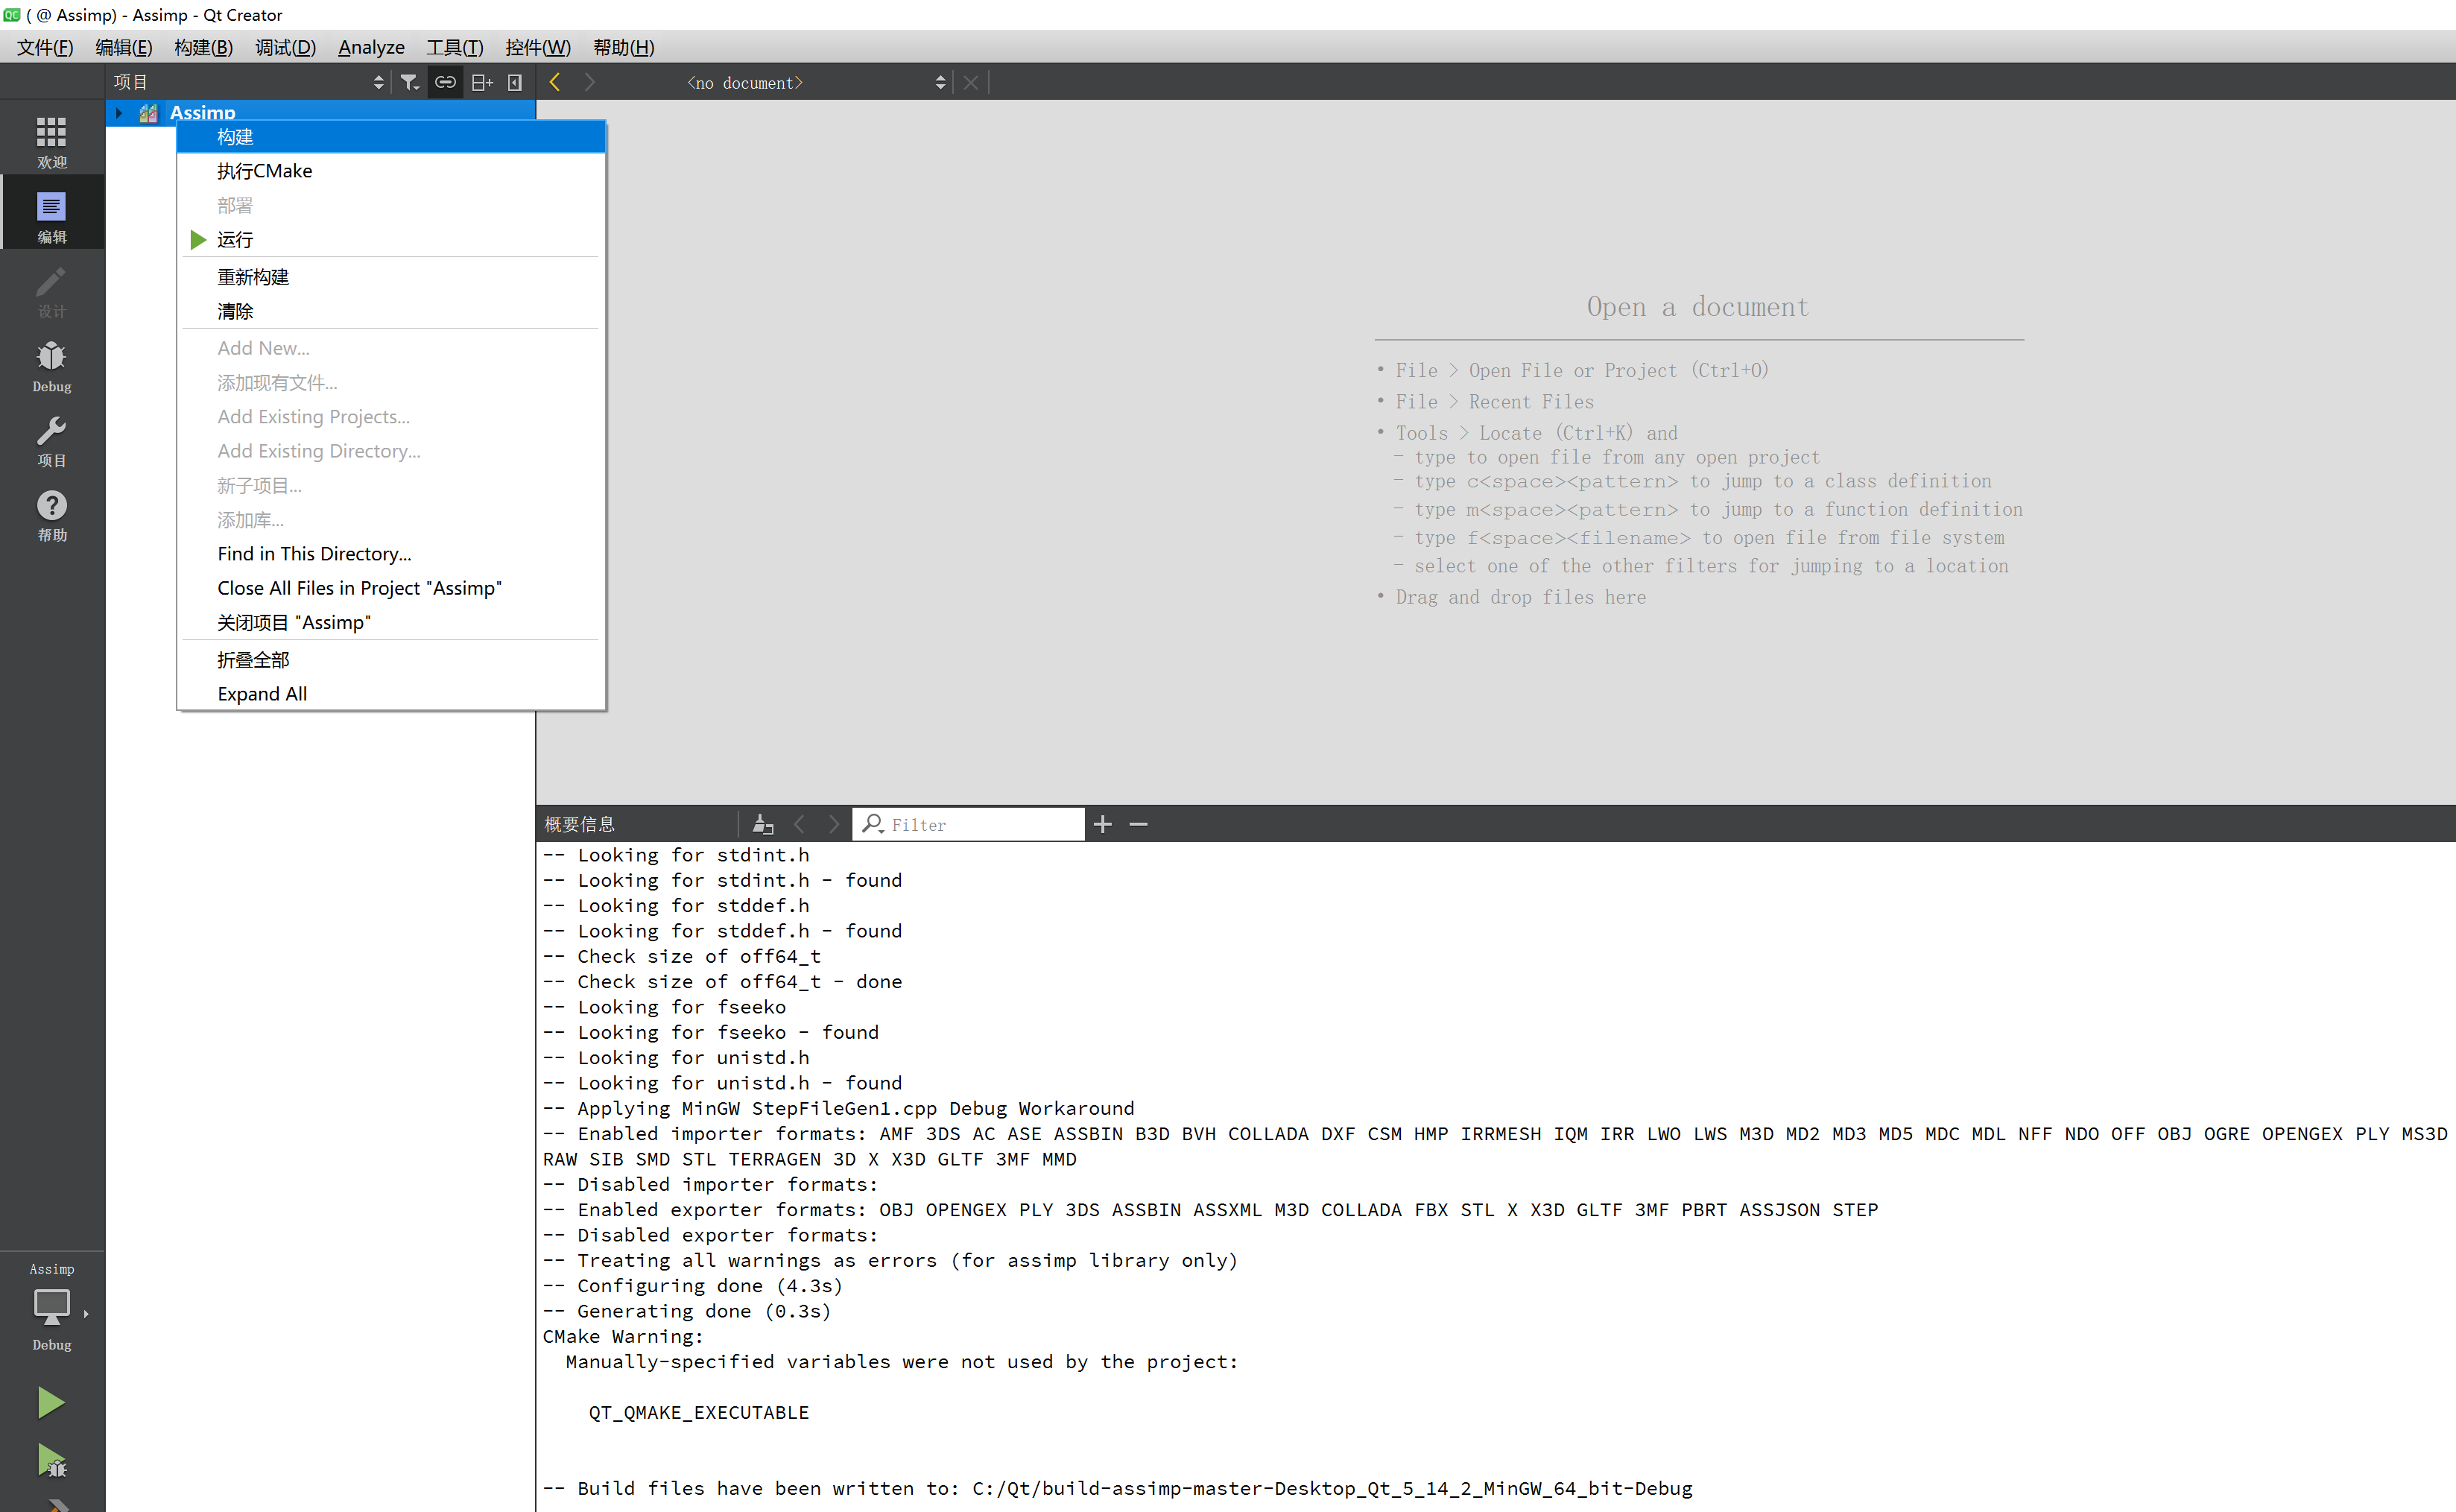Clear the output pane icon
Viewport: 2456px width, 1512px height.
click(x=762, y=824)
